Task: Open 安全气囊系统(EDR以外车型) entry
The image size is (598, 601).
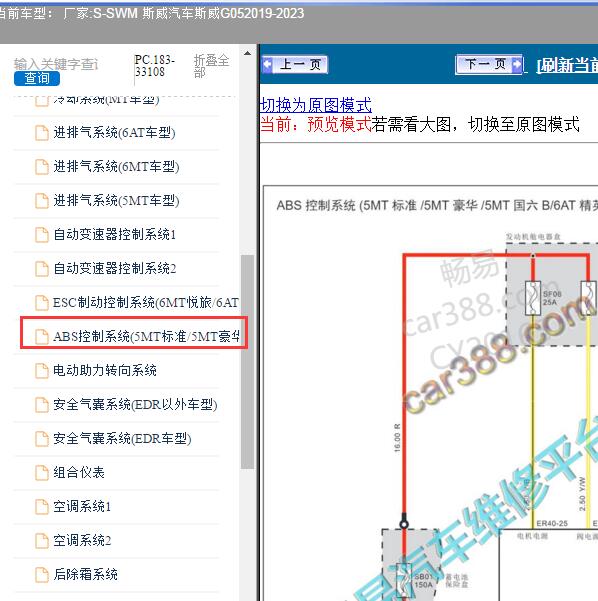Action: tap(135, 404)
